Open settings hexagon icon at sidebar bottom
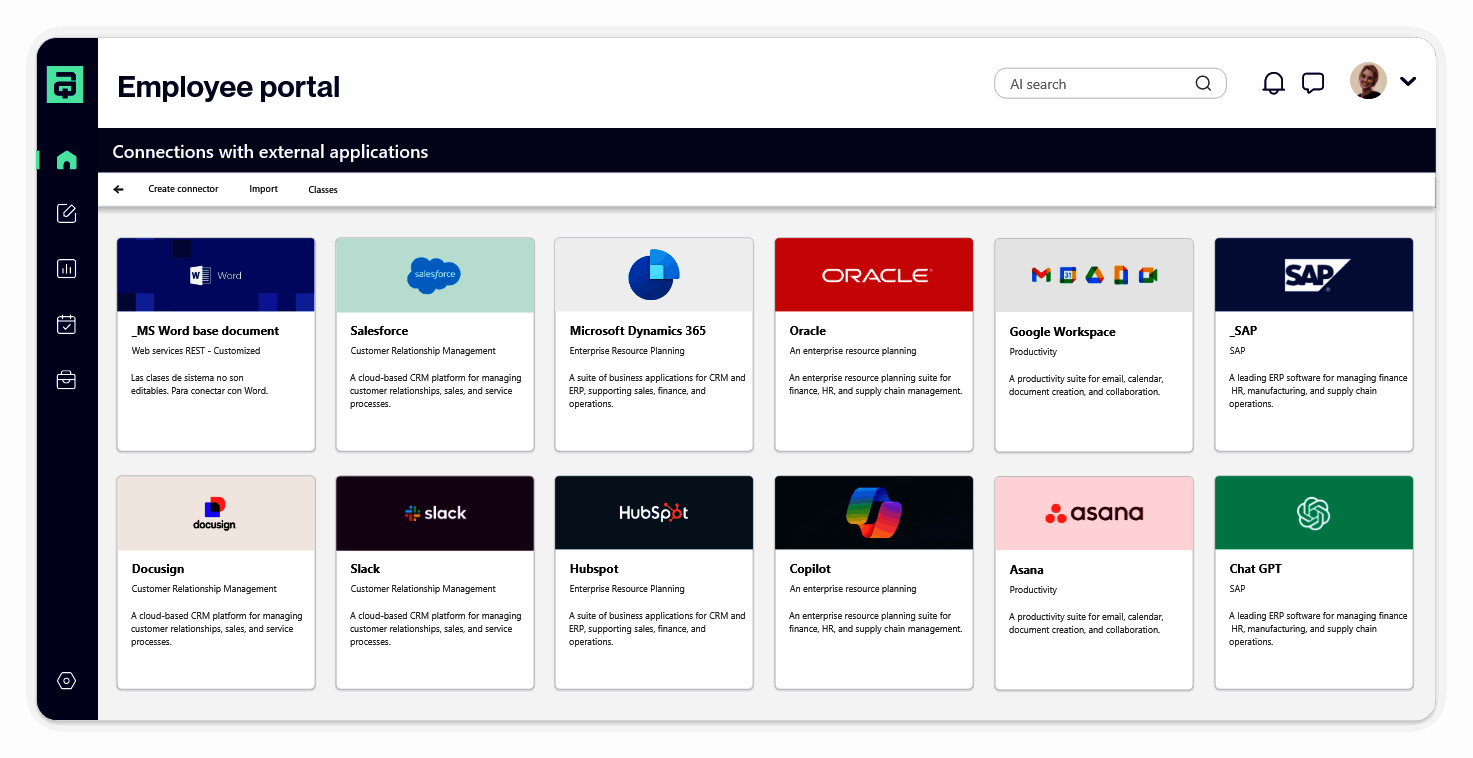Viewport: 1473px width, 758px height. [67, 681]
